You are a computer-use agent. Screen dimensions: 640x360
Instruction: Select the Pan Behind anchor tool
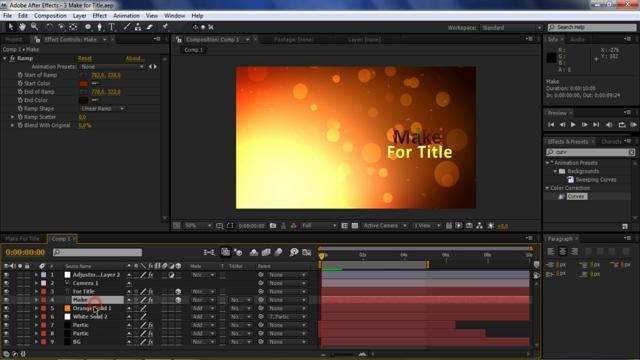73,27
